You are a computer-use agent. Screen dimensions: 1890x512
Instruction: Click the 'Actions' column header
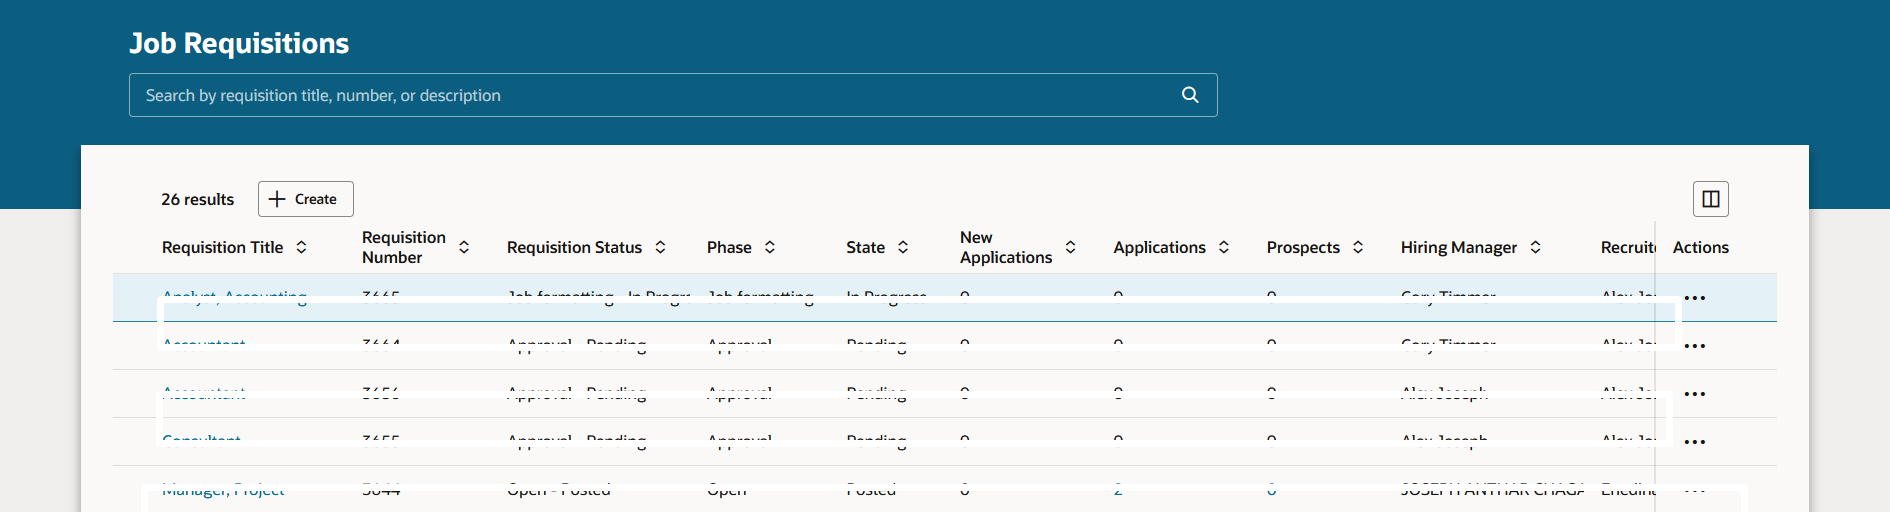coord(1701,247)
